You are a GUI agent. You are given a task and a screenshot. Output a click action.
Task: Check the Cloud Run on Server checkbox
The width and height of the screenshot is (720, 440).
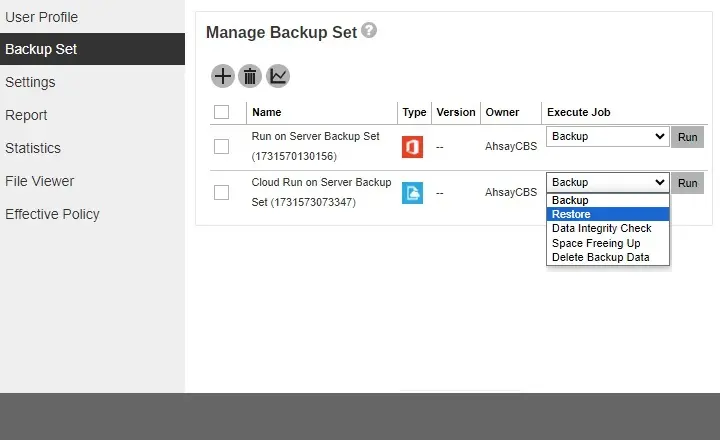coord(222,192)
